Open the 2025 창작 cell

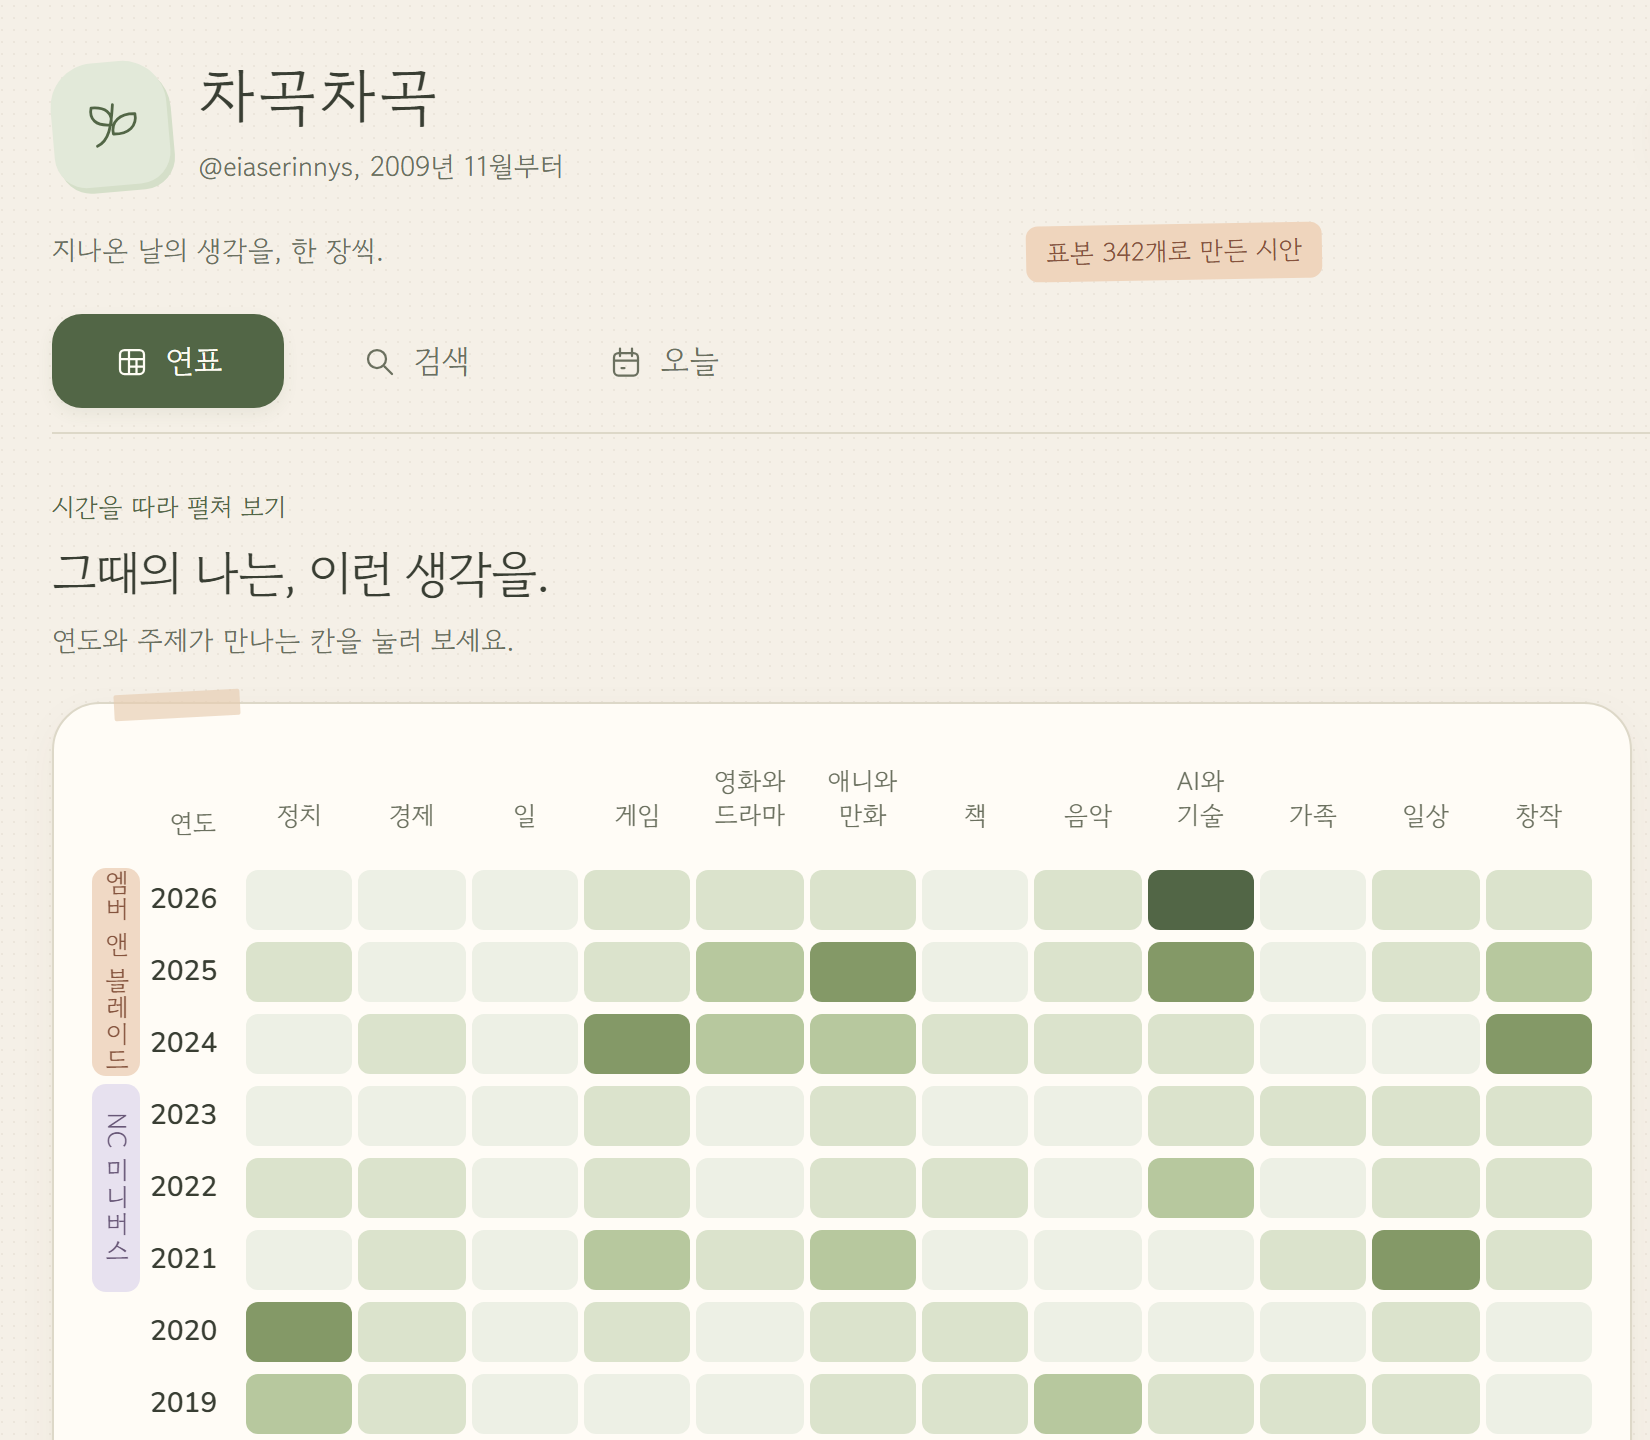[1538, 972]
